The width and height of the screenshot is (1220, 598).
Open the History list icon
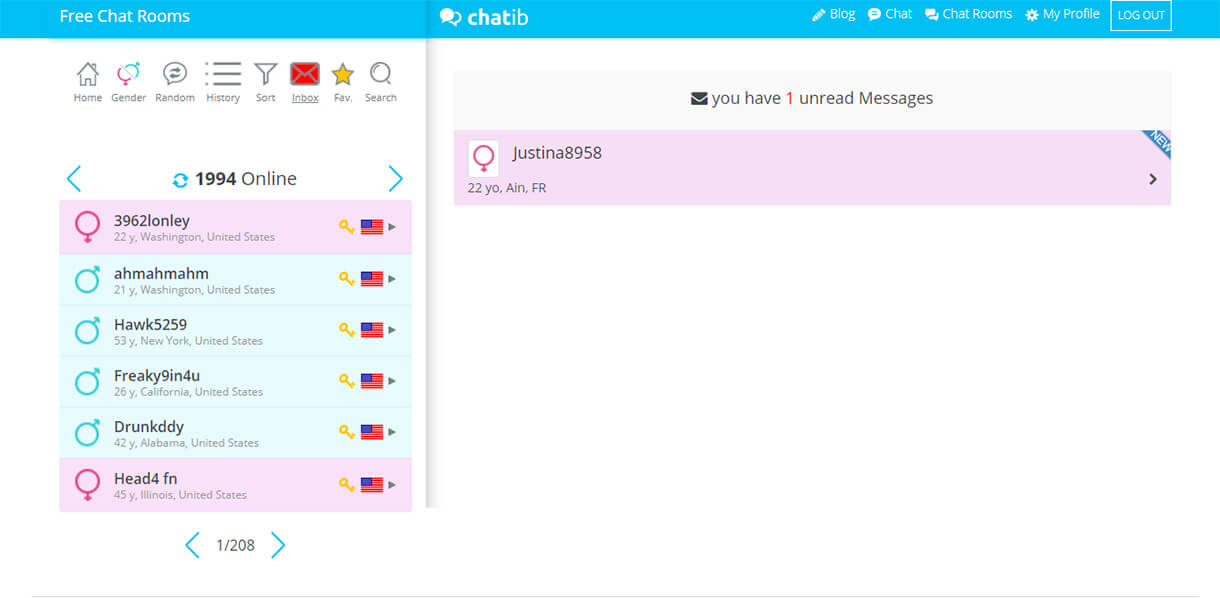(x=223, y=75)
